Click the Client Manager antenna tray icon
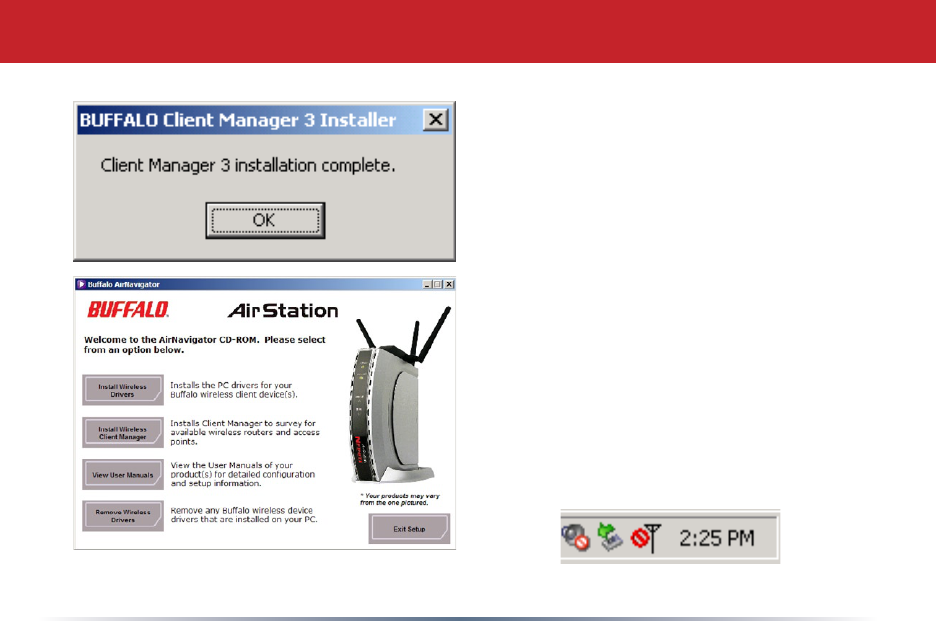The image size is (936, 621). (x=646, y=537)
